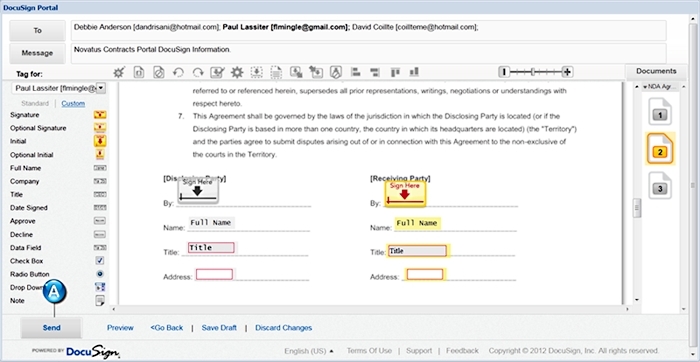The width and height of the screenshot is (700, 362).
Task: Select the Note tag icon
Action: (100, 301)
